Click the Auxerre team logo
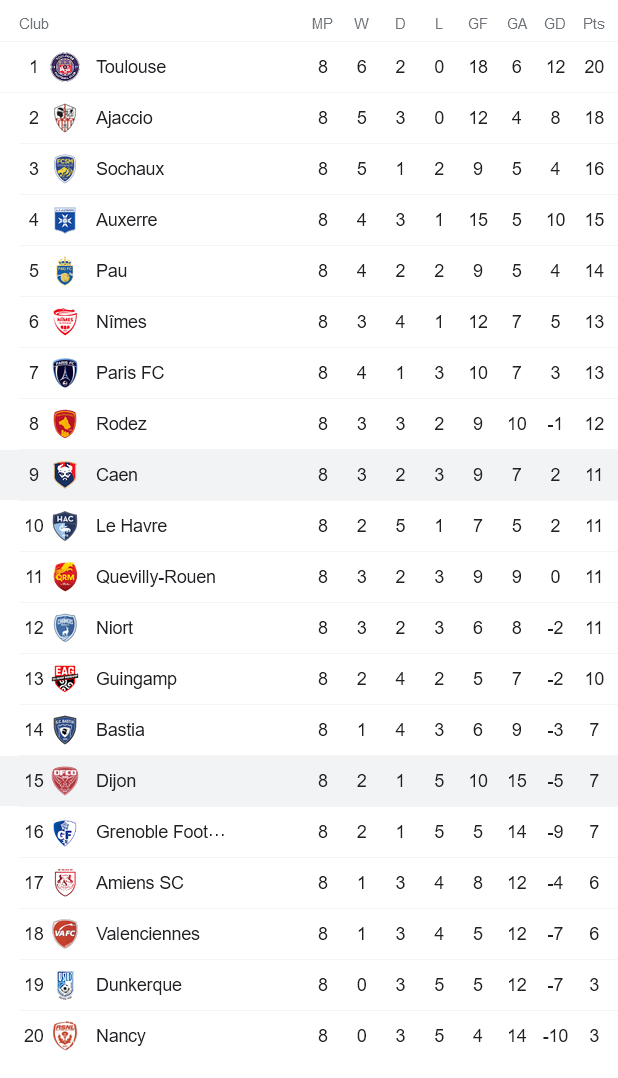The width and height of the screenshot is (618, 1078). click(x=64, y=219)
